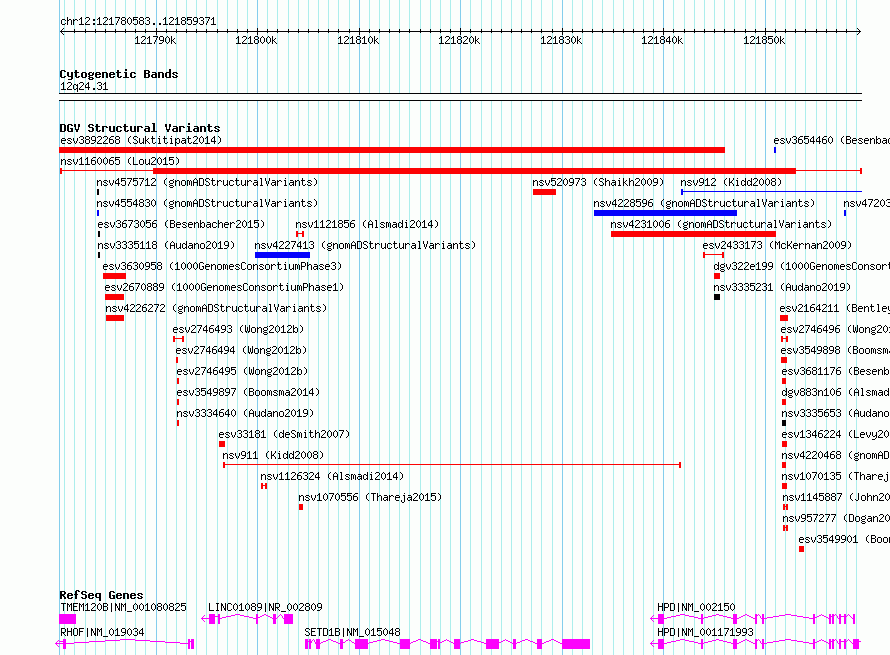Screen dimensions: 890x655
Task: Click nsv4227413 gnomAD variant label
Action: pyautogui.click(x=365, y=245)
